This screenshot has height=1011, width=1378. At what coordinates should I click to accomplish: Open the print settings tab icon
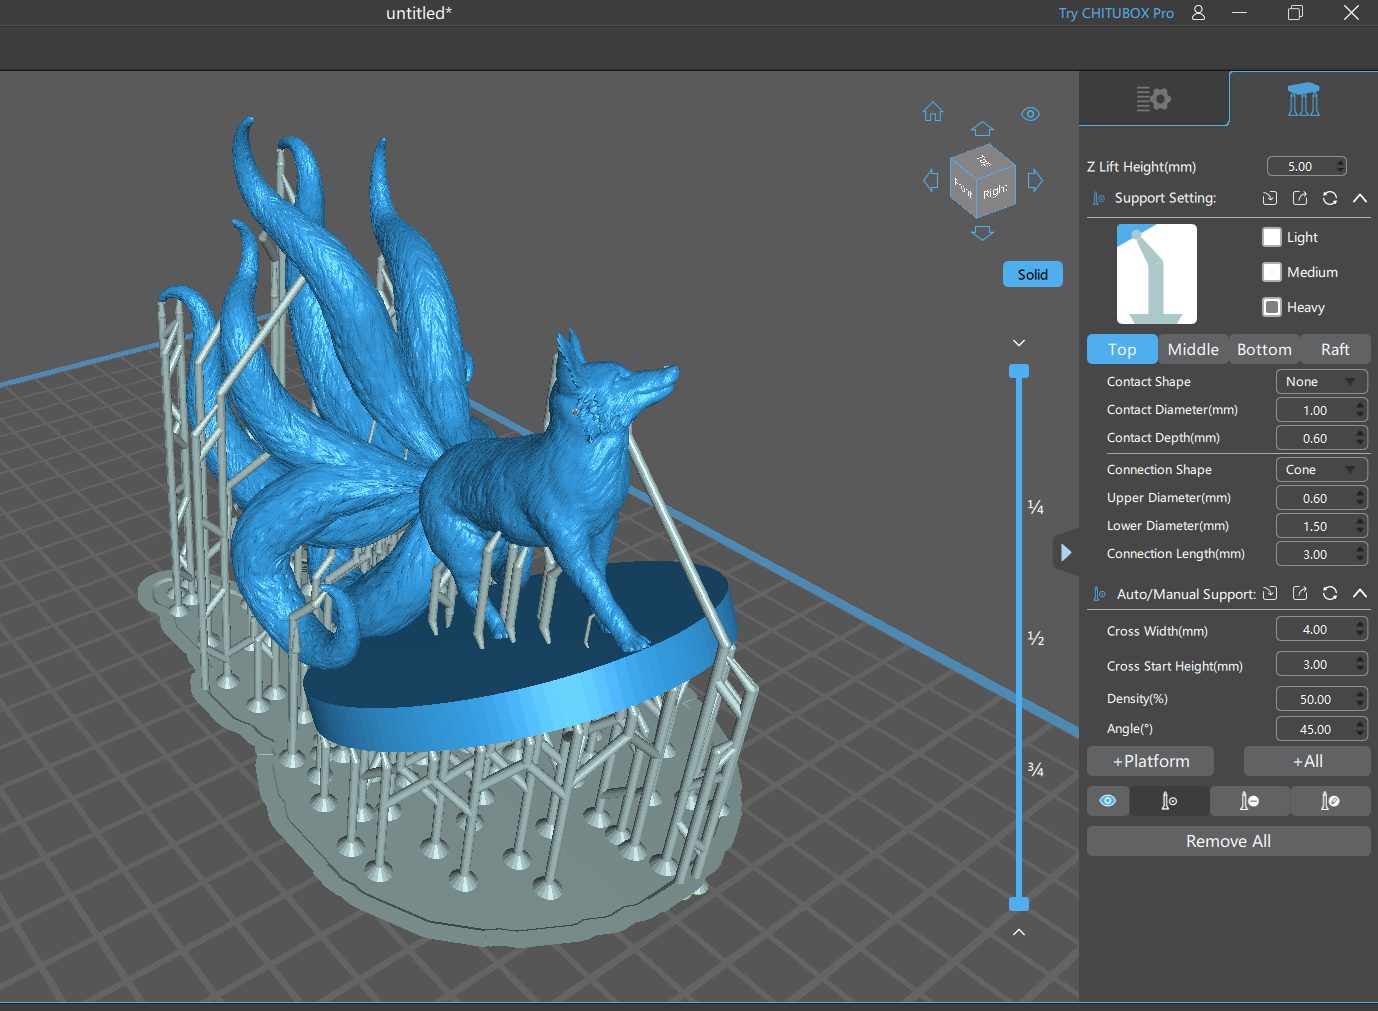[1153, 98]
